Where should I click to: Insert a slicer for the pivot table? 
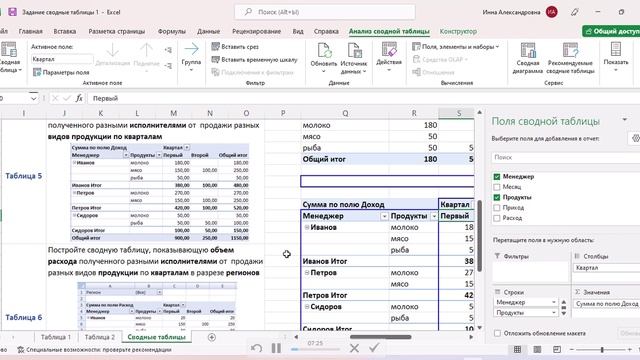235,47
